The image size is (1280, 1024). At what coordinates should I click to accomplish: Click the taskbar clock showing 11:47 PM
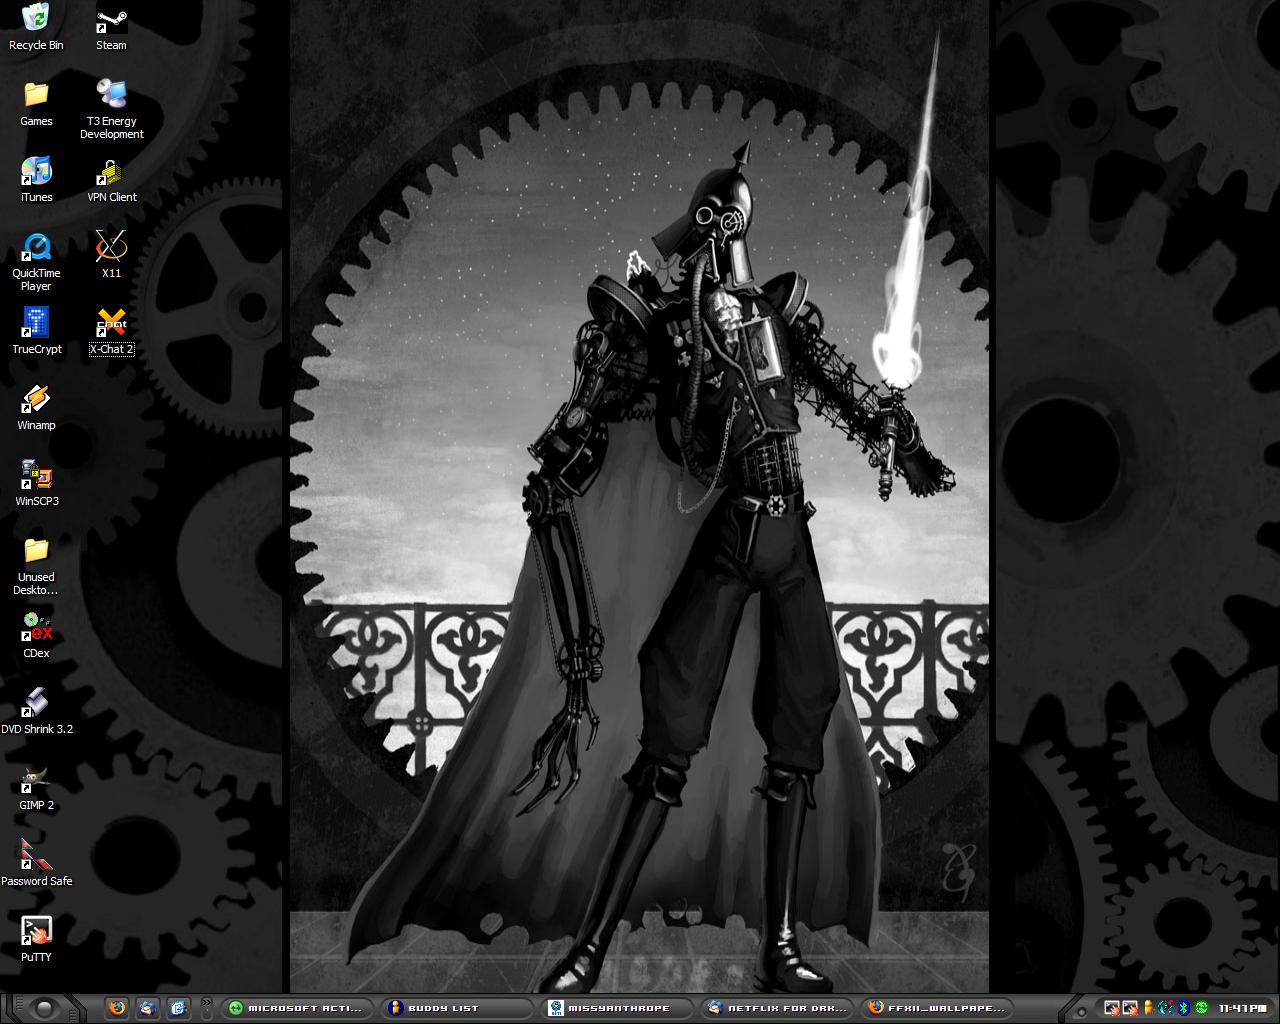1243,1008
